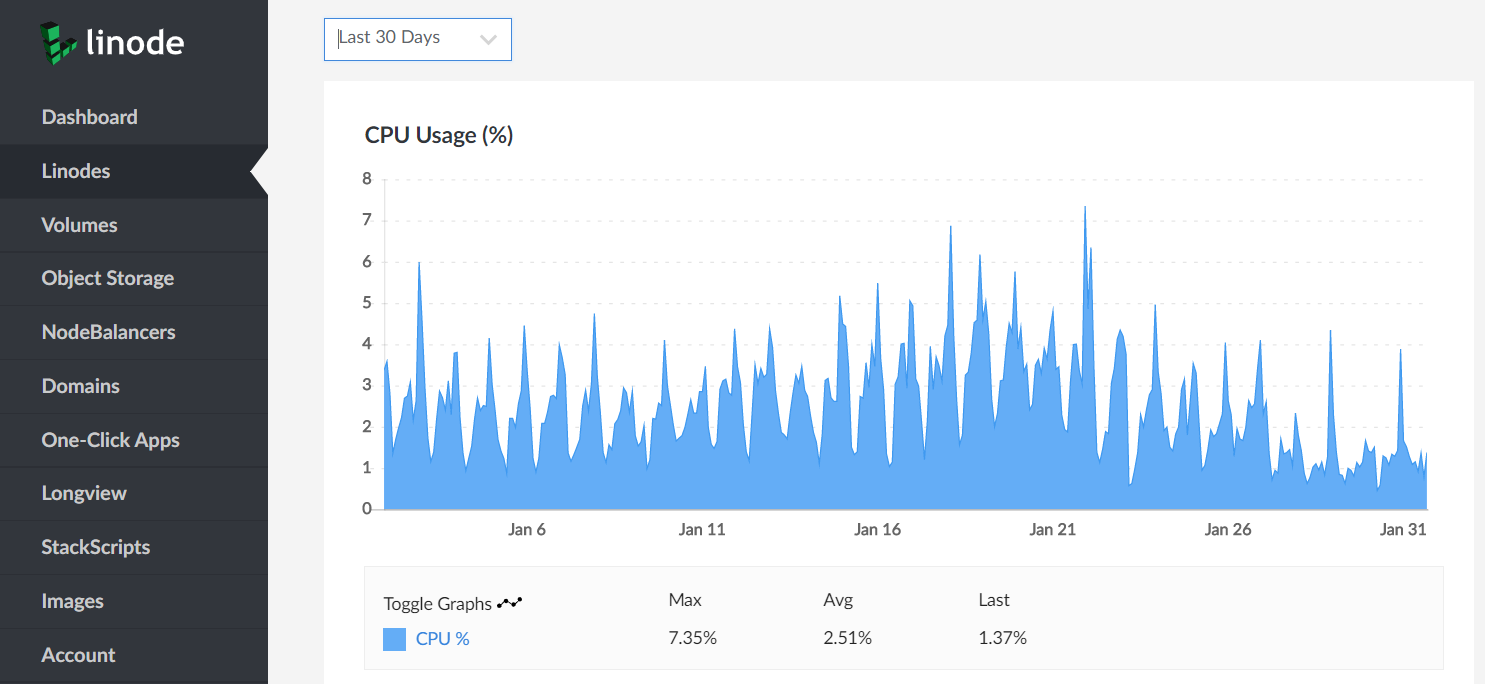Click the linode wordmark text
1485x684 pixels.
click(x=135, y=42)
